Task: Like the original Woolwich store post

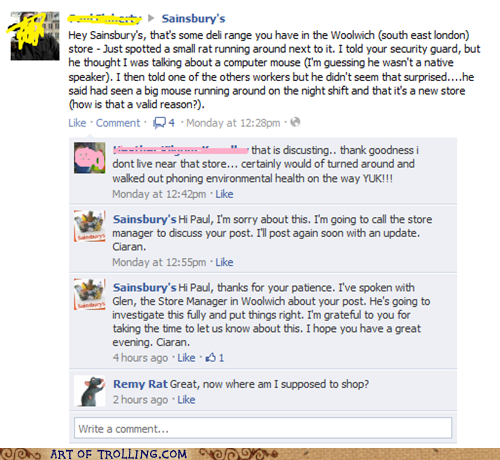Action: (77, 123)
